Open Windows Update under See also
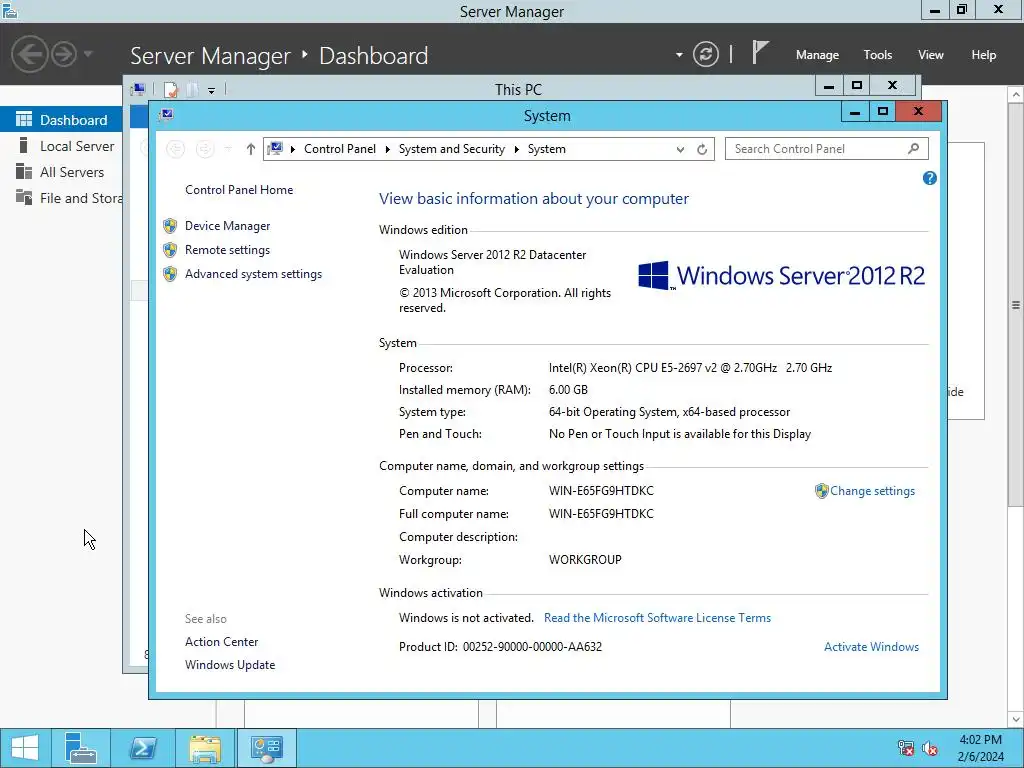 click(230, 665)
